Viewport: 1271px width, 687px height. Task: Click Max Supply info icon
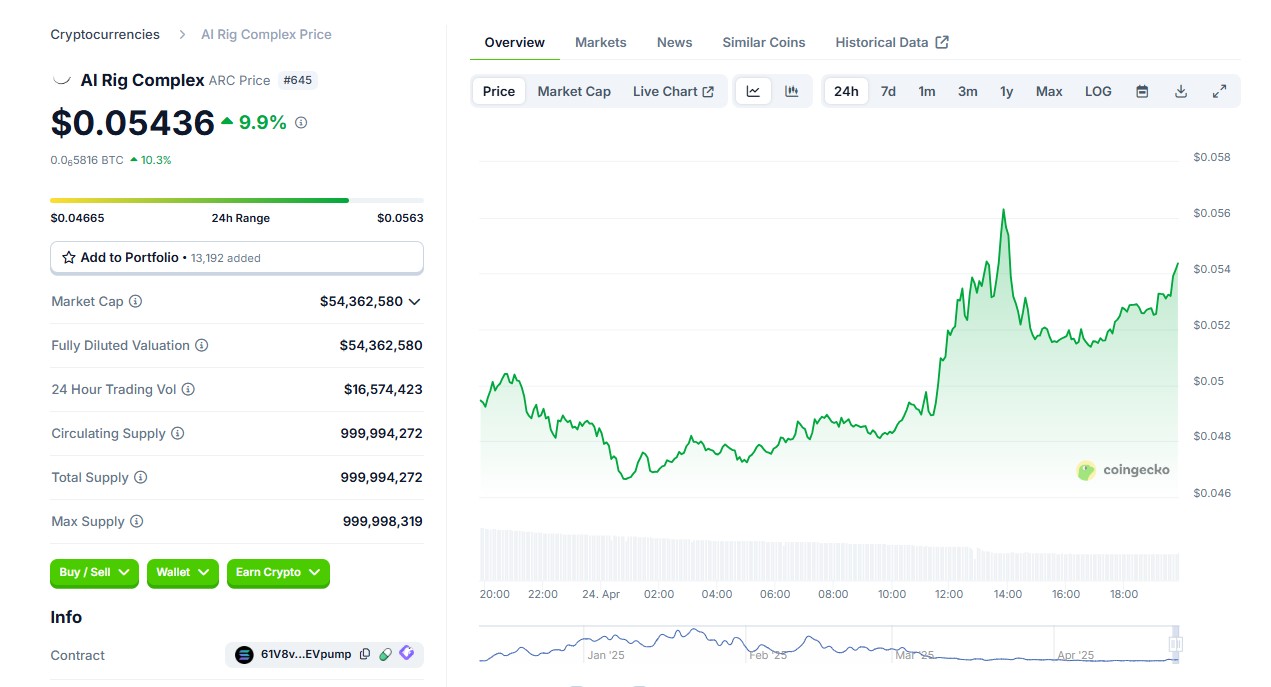(137, 521)
